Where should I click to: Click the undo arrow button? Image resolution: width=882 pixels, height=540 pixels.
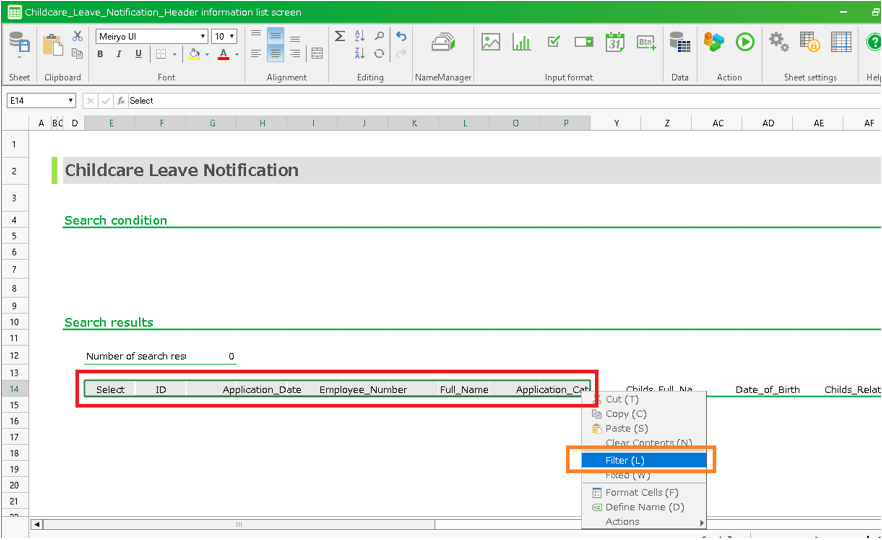[401, 36]
